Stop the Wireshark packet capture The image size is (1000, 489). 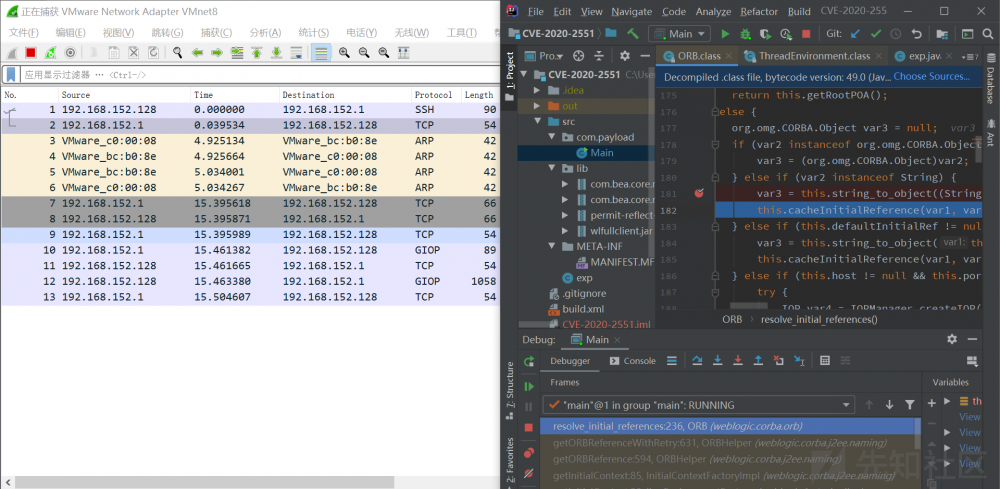pyautogui.click(x=31, y=53)
